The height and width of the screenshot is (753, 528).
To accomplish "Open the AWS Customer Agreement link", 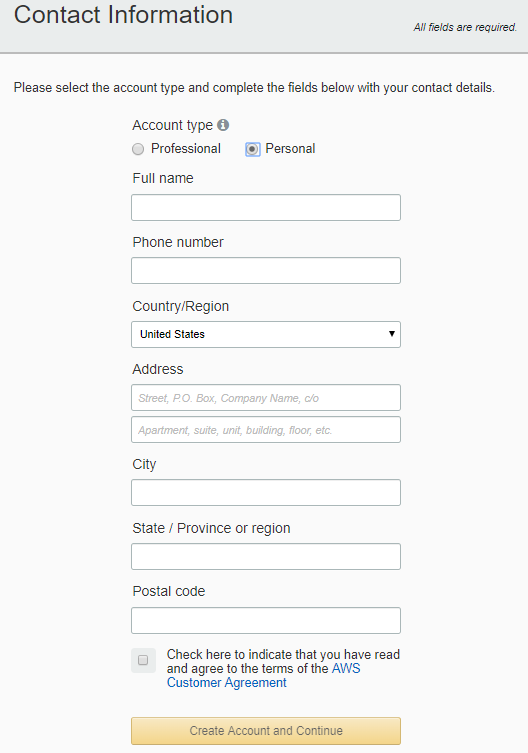I will (x=263, y=676).
